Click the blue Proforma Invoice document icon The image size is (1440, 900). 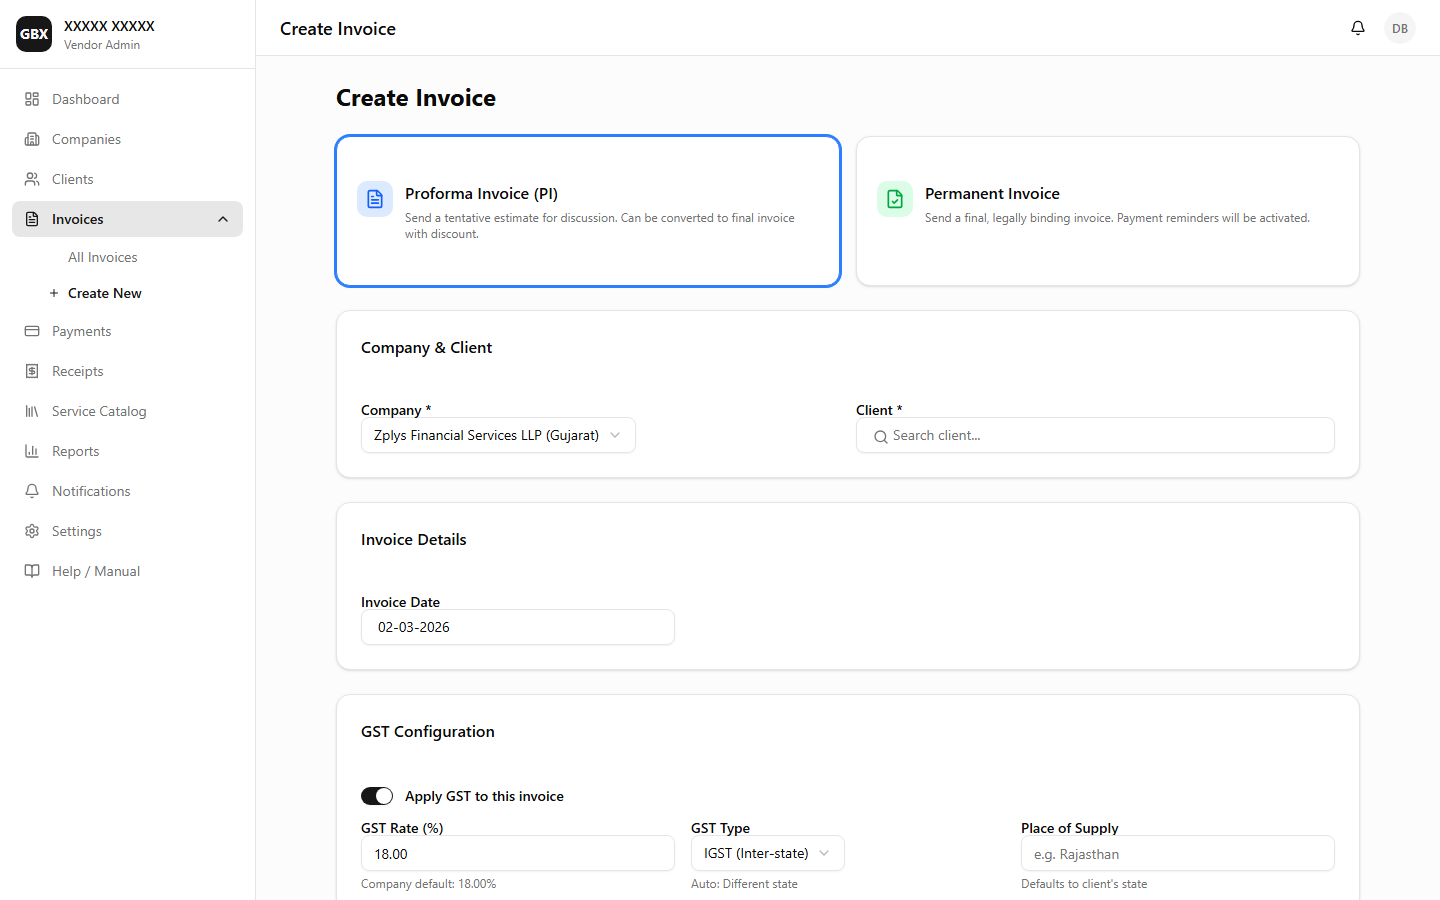click(375, 199)
